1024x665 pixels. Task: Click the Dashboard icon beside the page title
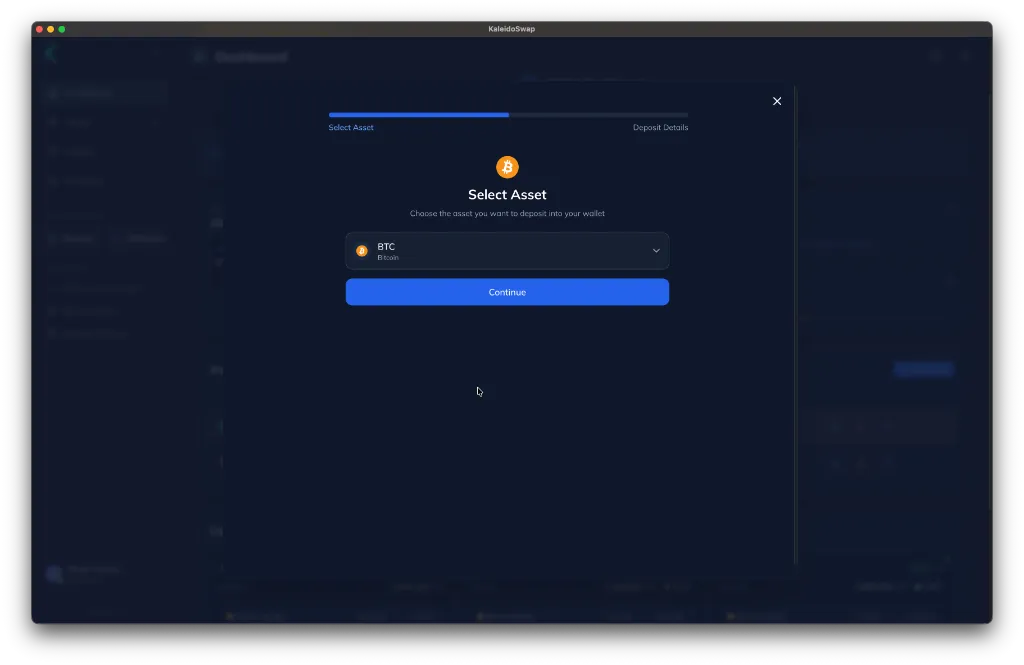coord(199,56)
